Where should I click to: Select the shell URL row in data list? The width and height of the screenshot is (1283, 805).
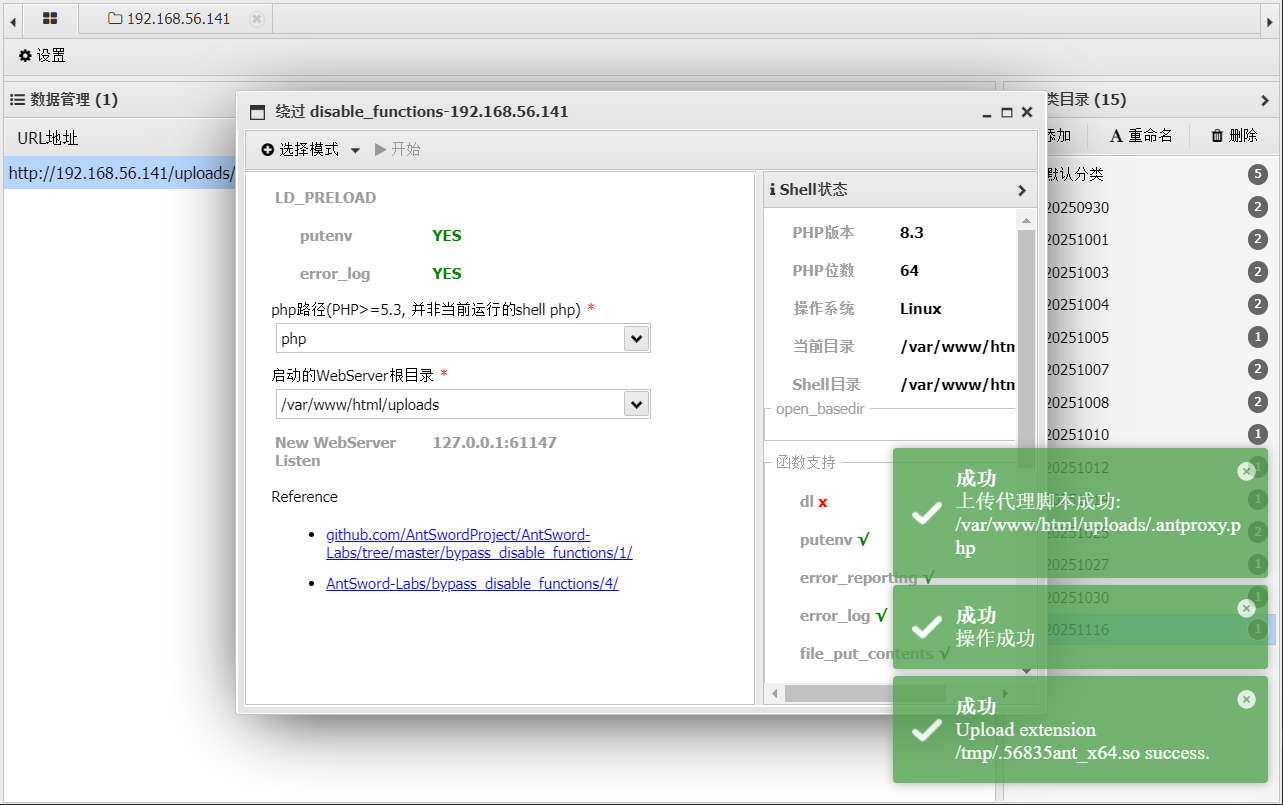coord(120,173)
